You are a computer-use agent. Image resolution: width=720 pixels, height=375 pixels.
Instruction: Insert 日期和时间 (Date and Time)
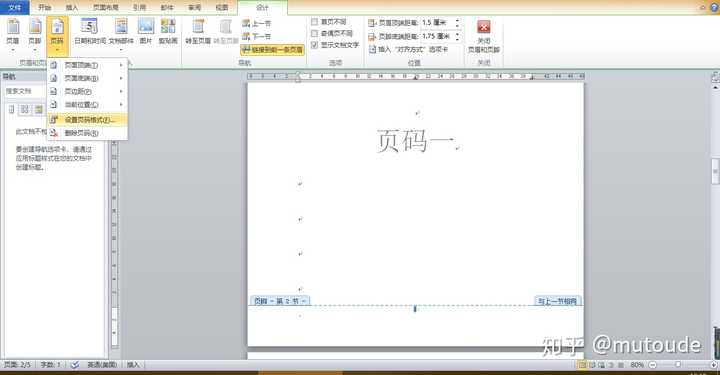click(90, 32)
